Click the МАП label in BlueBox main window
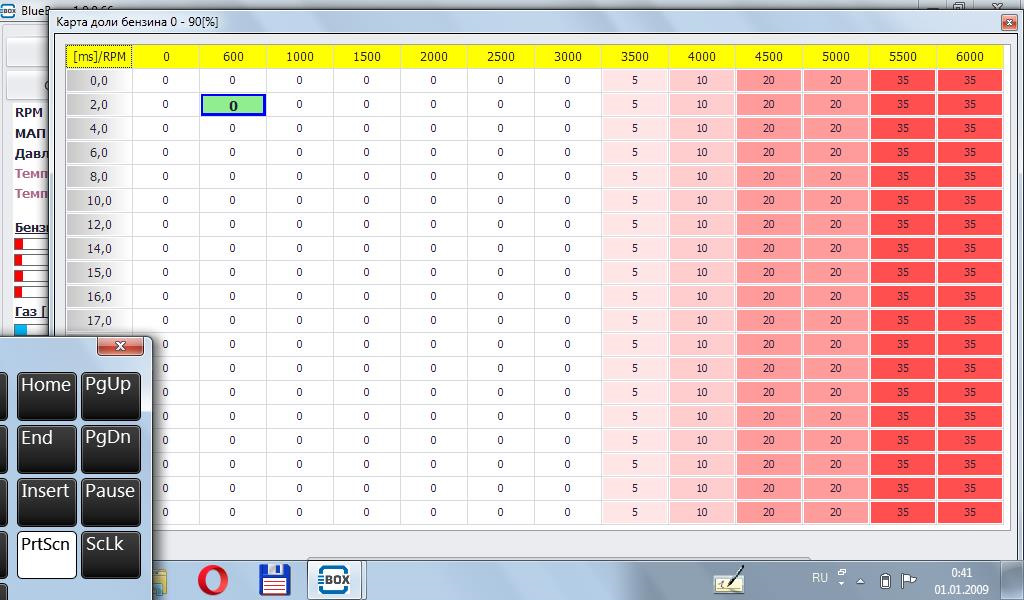1024x600 pixels. 30,133
